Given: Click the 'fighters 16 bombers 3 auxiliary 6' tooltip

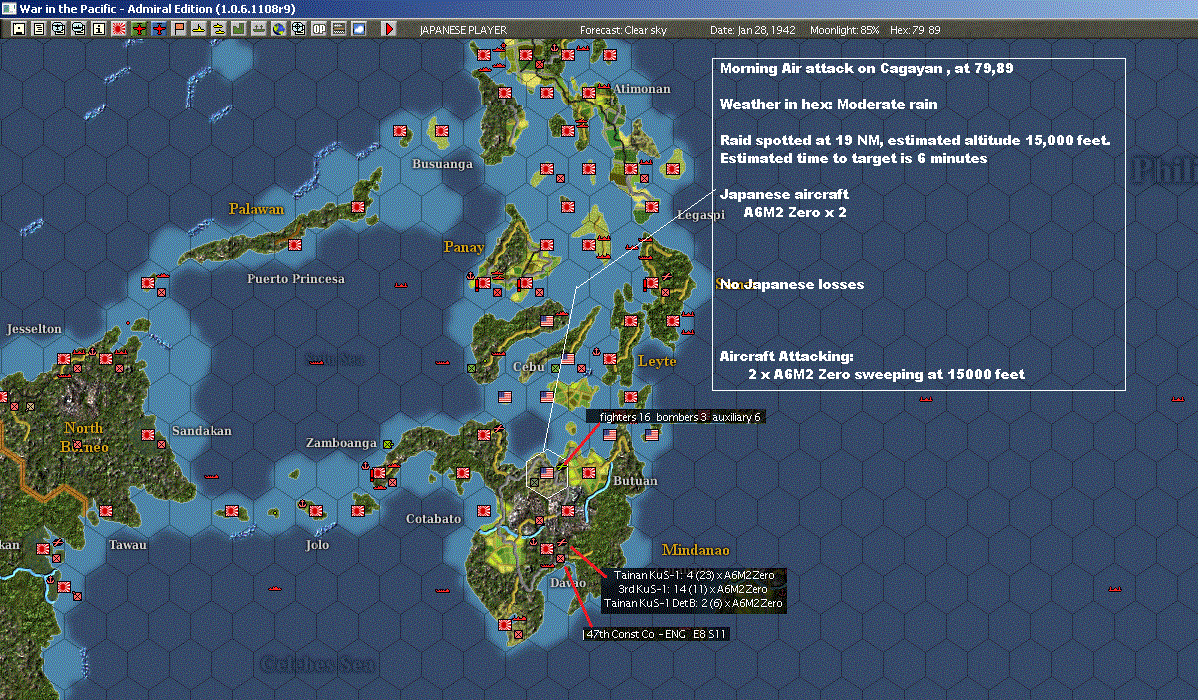Looking at the screenshot, I should pyautogui.click(x=675, y=416).
